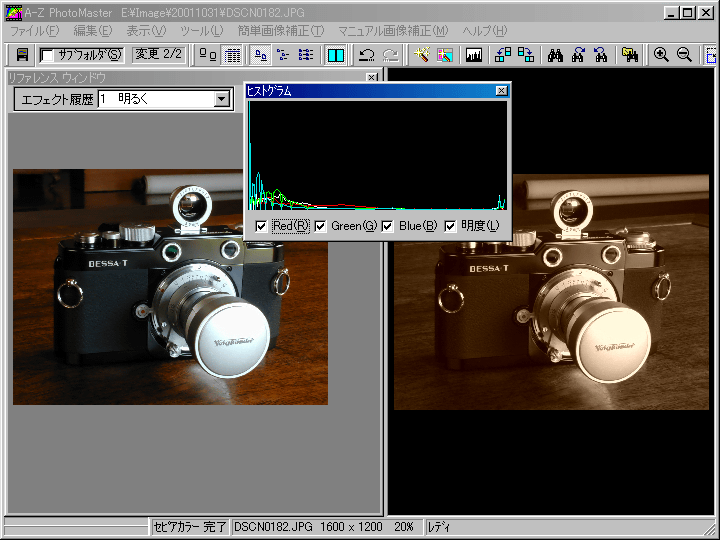Click the second blue-arrow image transfer icon
Image resolution: width=720 pixels, height=540 pixels.
(526, 55)
